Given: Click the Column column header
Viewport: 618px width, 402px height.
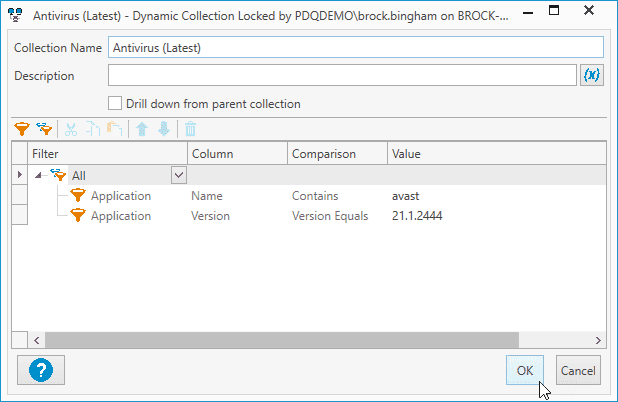Looking at the screenshot, I should [x=237, y=154].
